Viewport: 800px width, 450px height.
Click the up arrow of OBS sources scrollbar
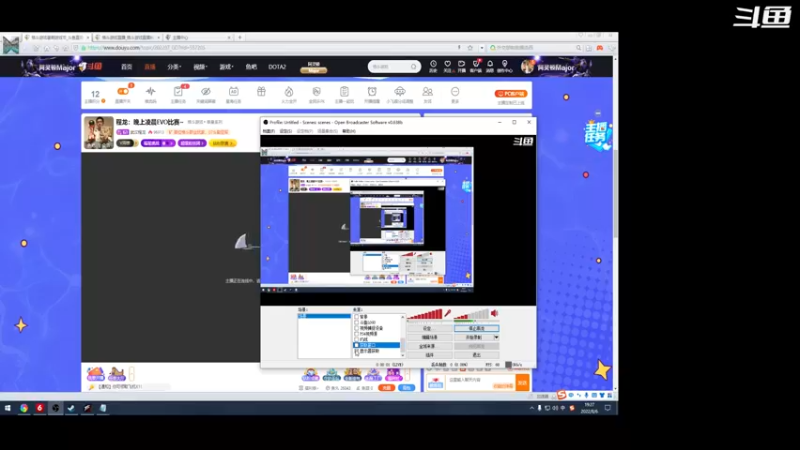pos(403,316)
